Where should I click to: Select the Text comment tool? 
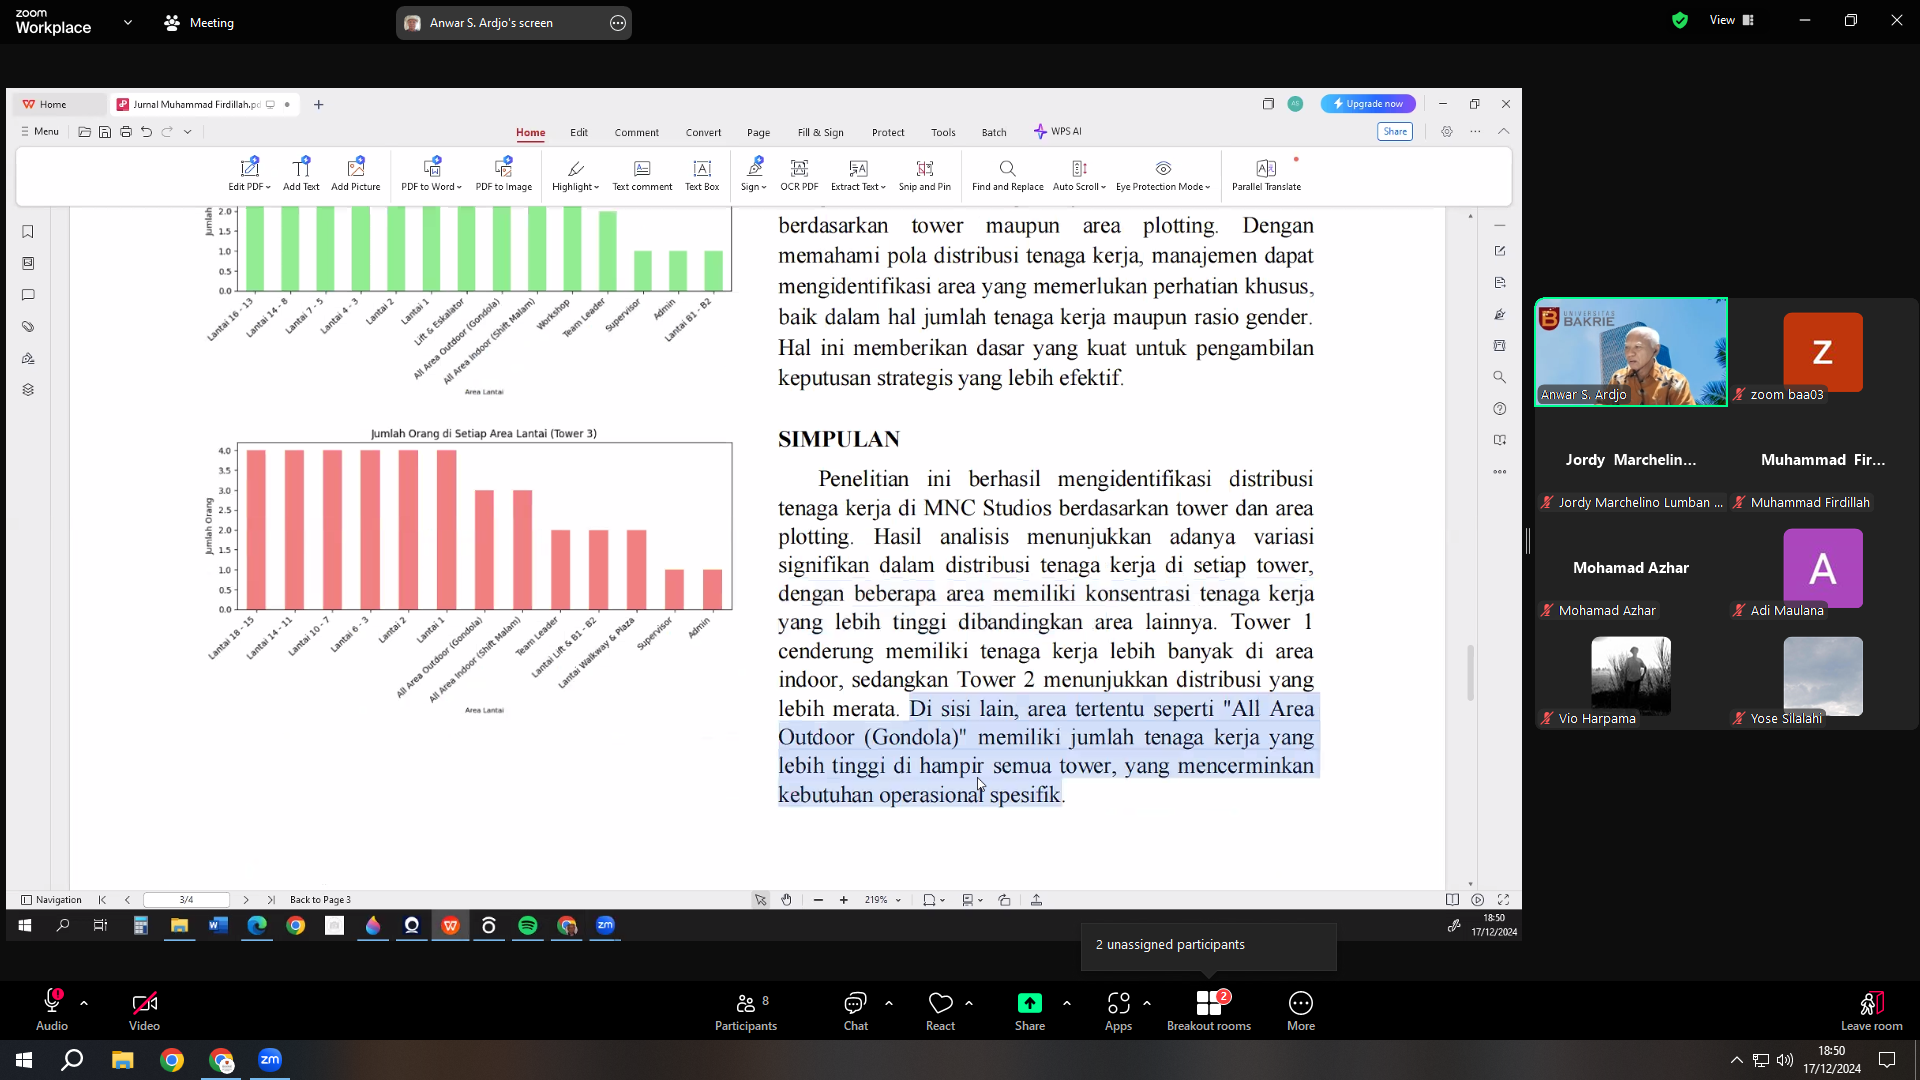[x=642, y=174]
